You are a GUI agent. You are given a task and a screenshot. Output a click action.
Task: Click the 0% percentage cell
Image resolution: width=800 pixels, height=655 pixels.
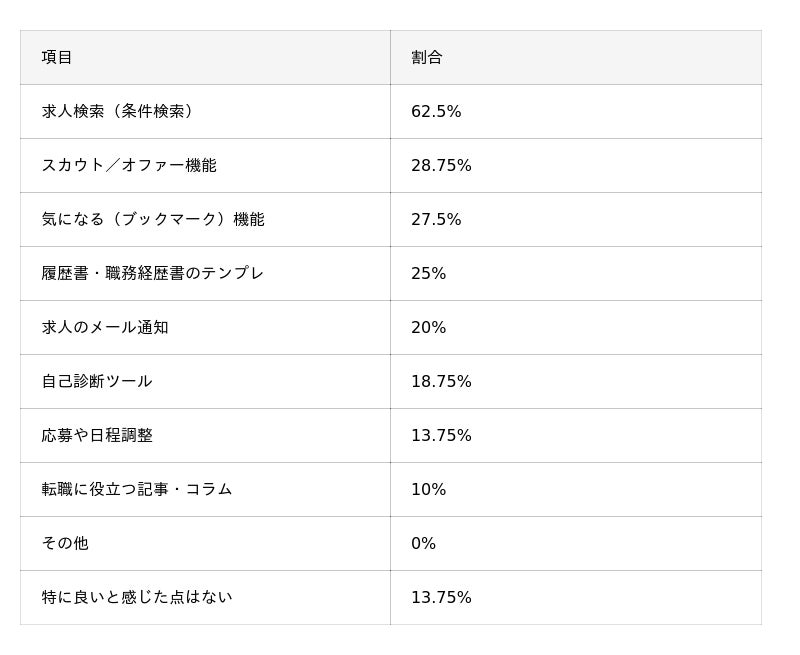click(x=423, y=543)
